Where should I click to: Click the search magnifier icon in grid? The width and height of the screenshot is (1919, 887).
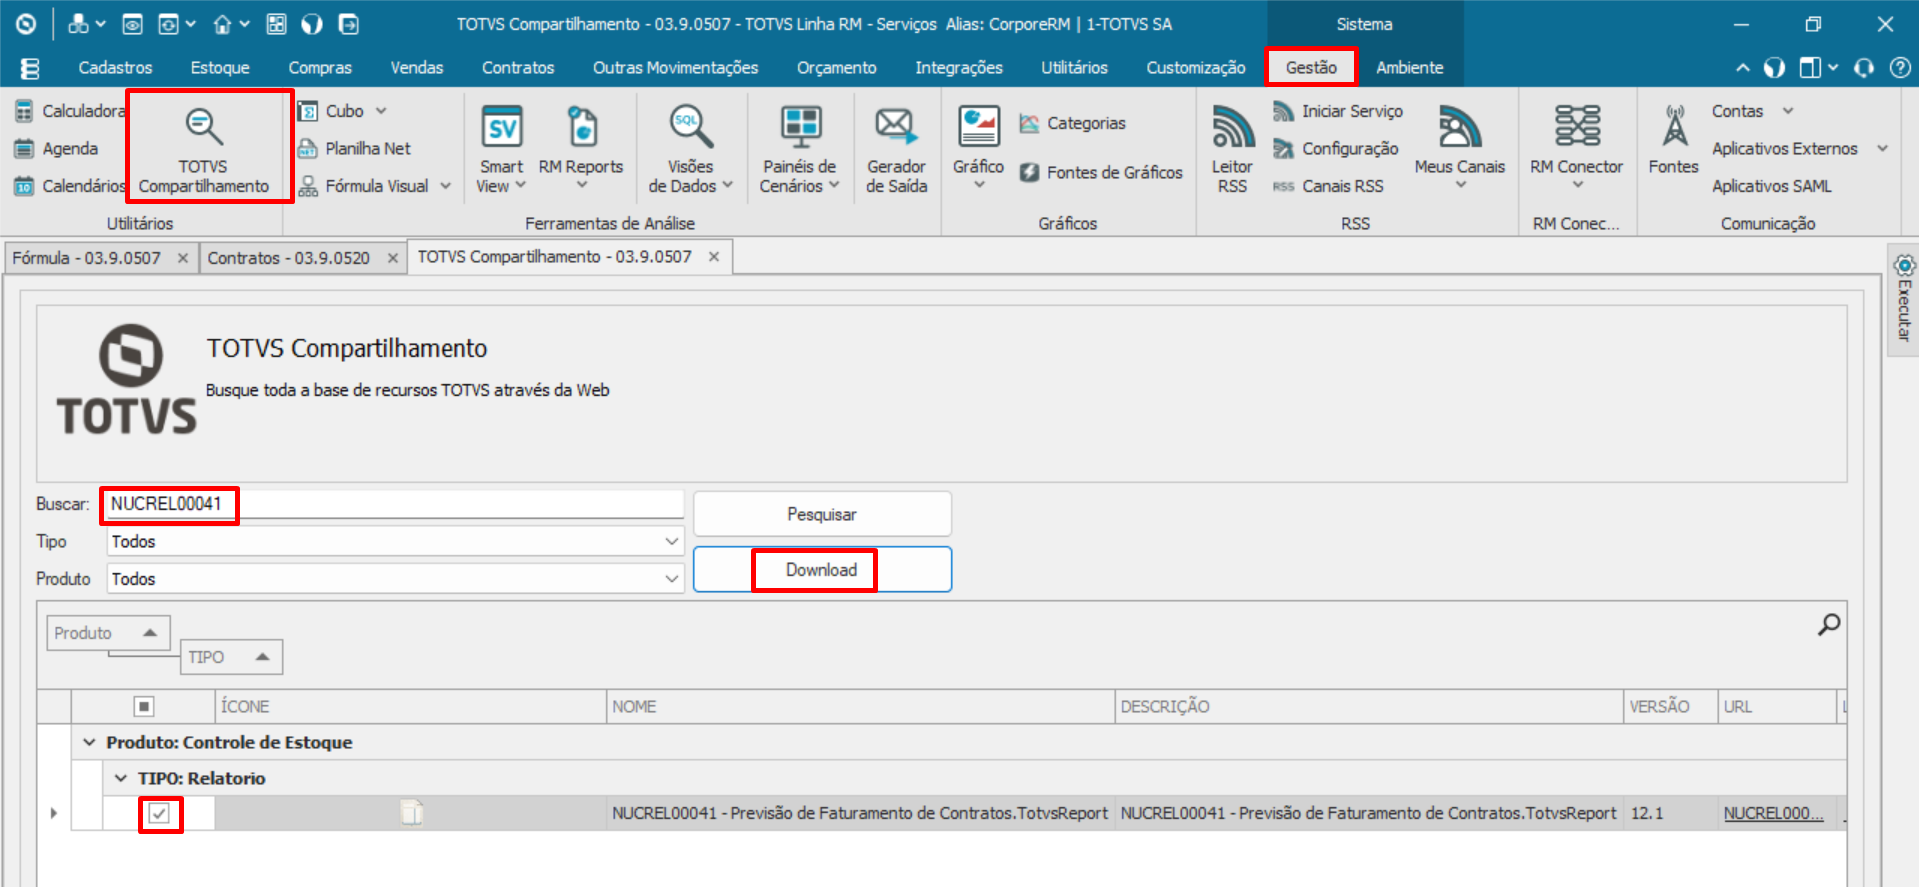pos(1828,625)
